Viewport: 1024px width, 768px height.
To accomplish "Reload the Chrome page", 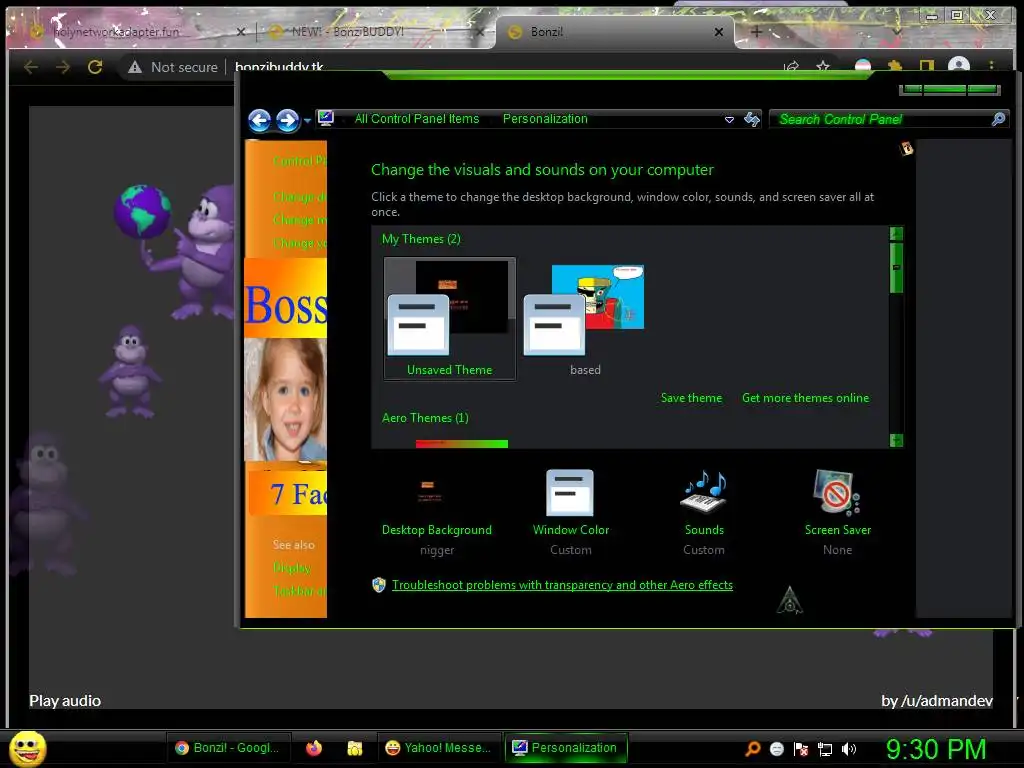I will tap(95, 67).
